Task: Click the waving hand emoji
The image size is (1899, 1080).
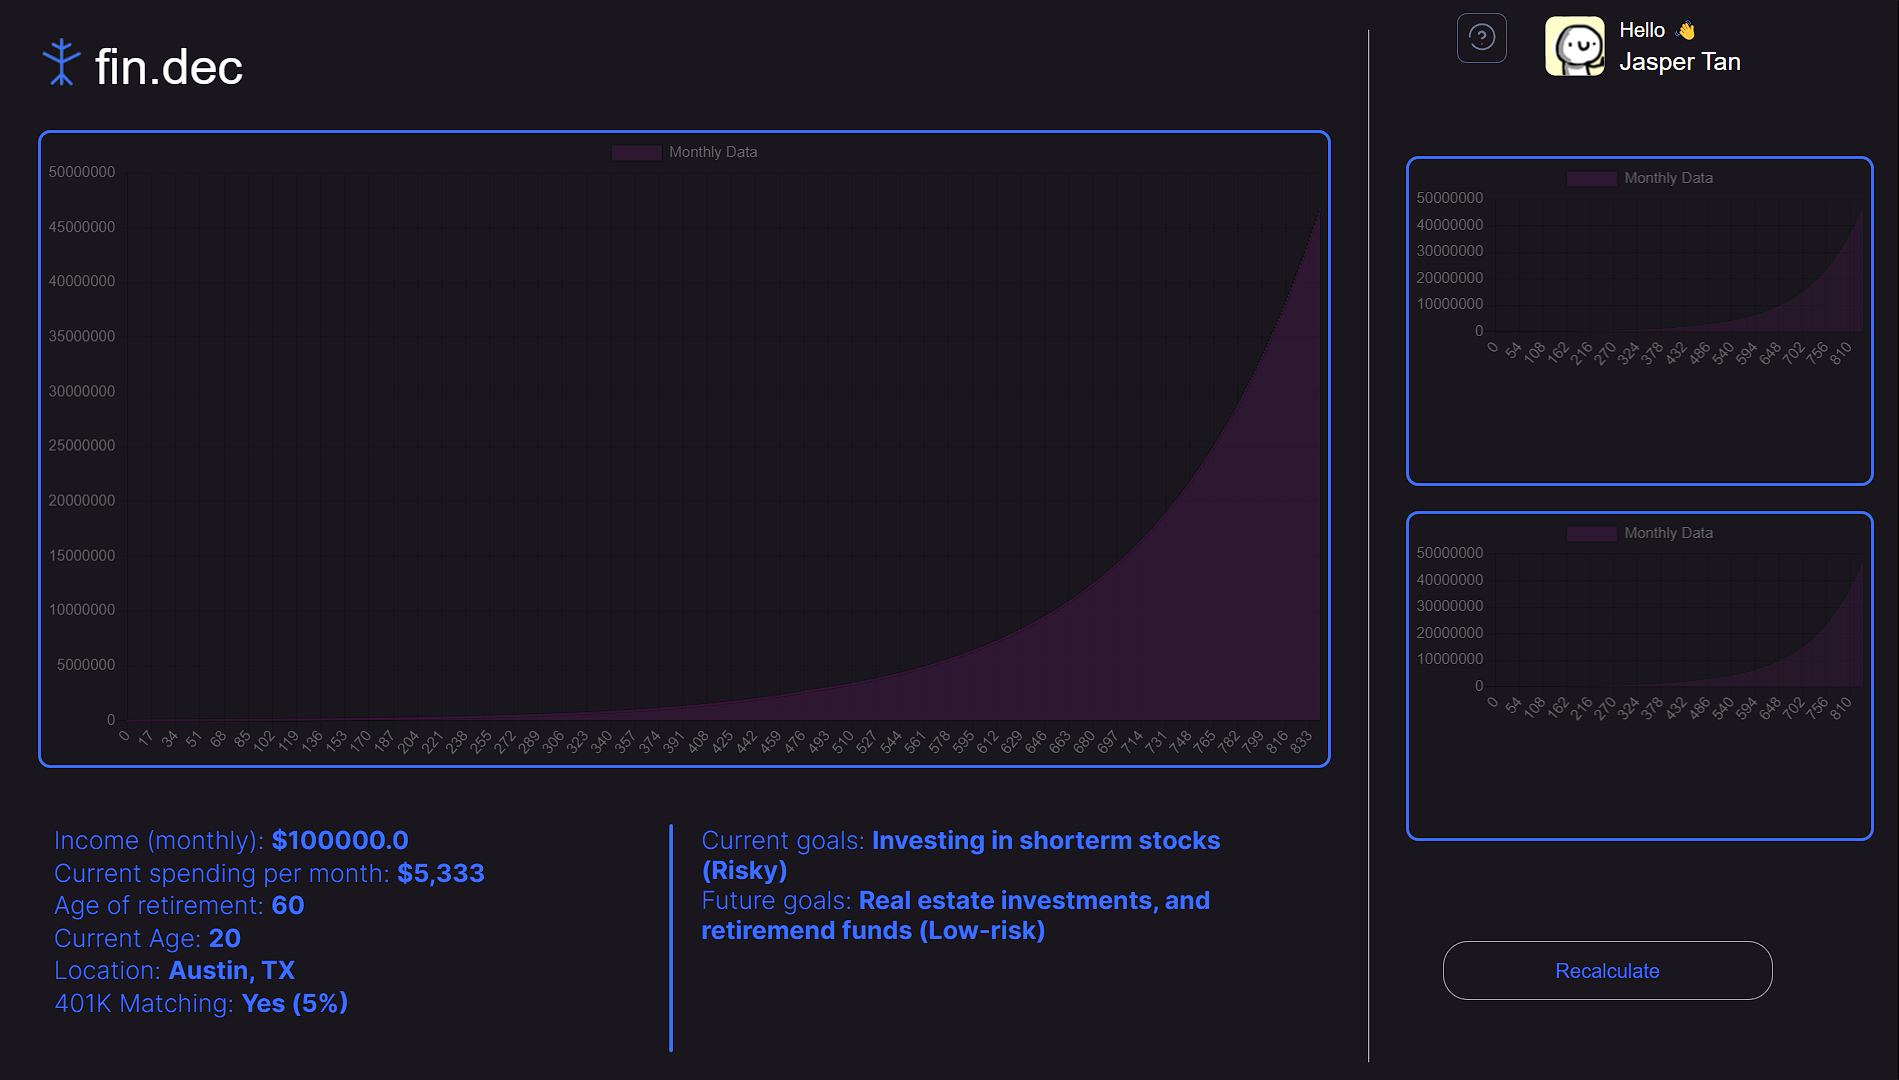Action: 1686,30
